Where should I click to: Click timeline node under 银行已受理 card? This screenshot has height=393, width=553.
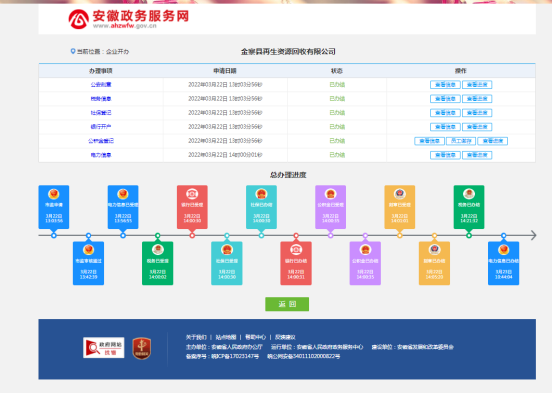[192, 235]
